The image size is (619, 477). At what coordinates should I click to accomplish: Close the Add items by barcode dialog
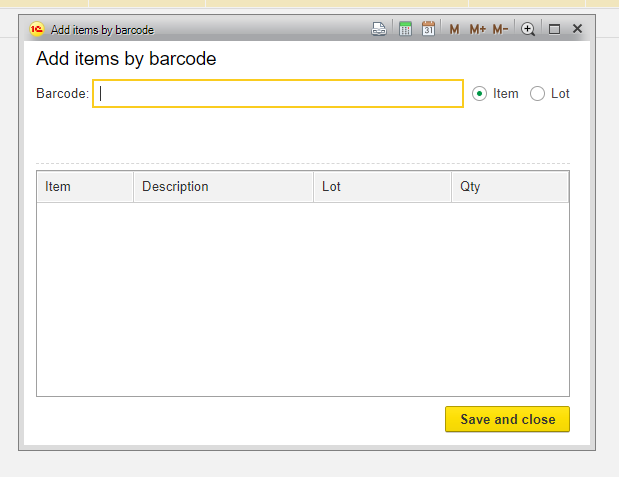click(x=577, y=30)
